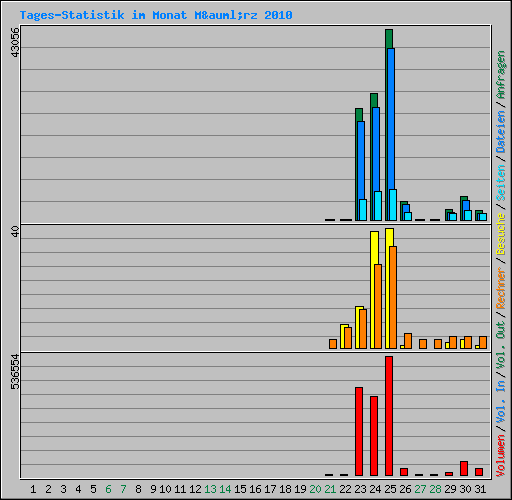Click the x-axis day label 25
512x500 pixels.
click(x=390, y=489)
